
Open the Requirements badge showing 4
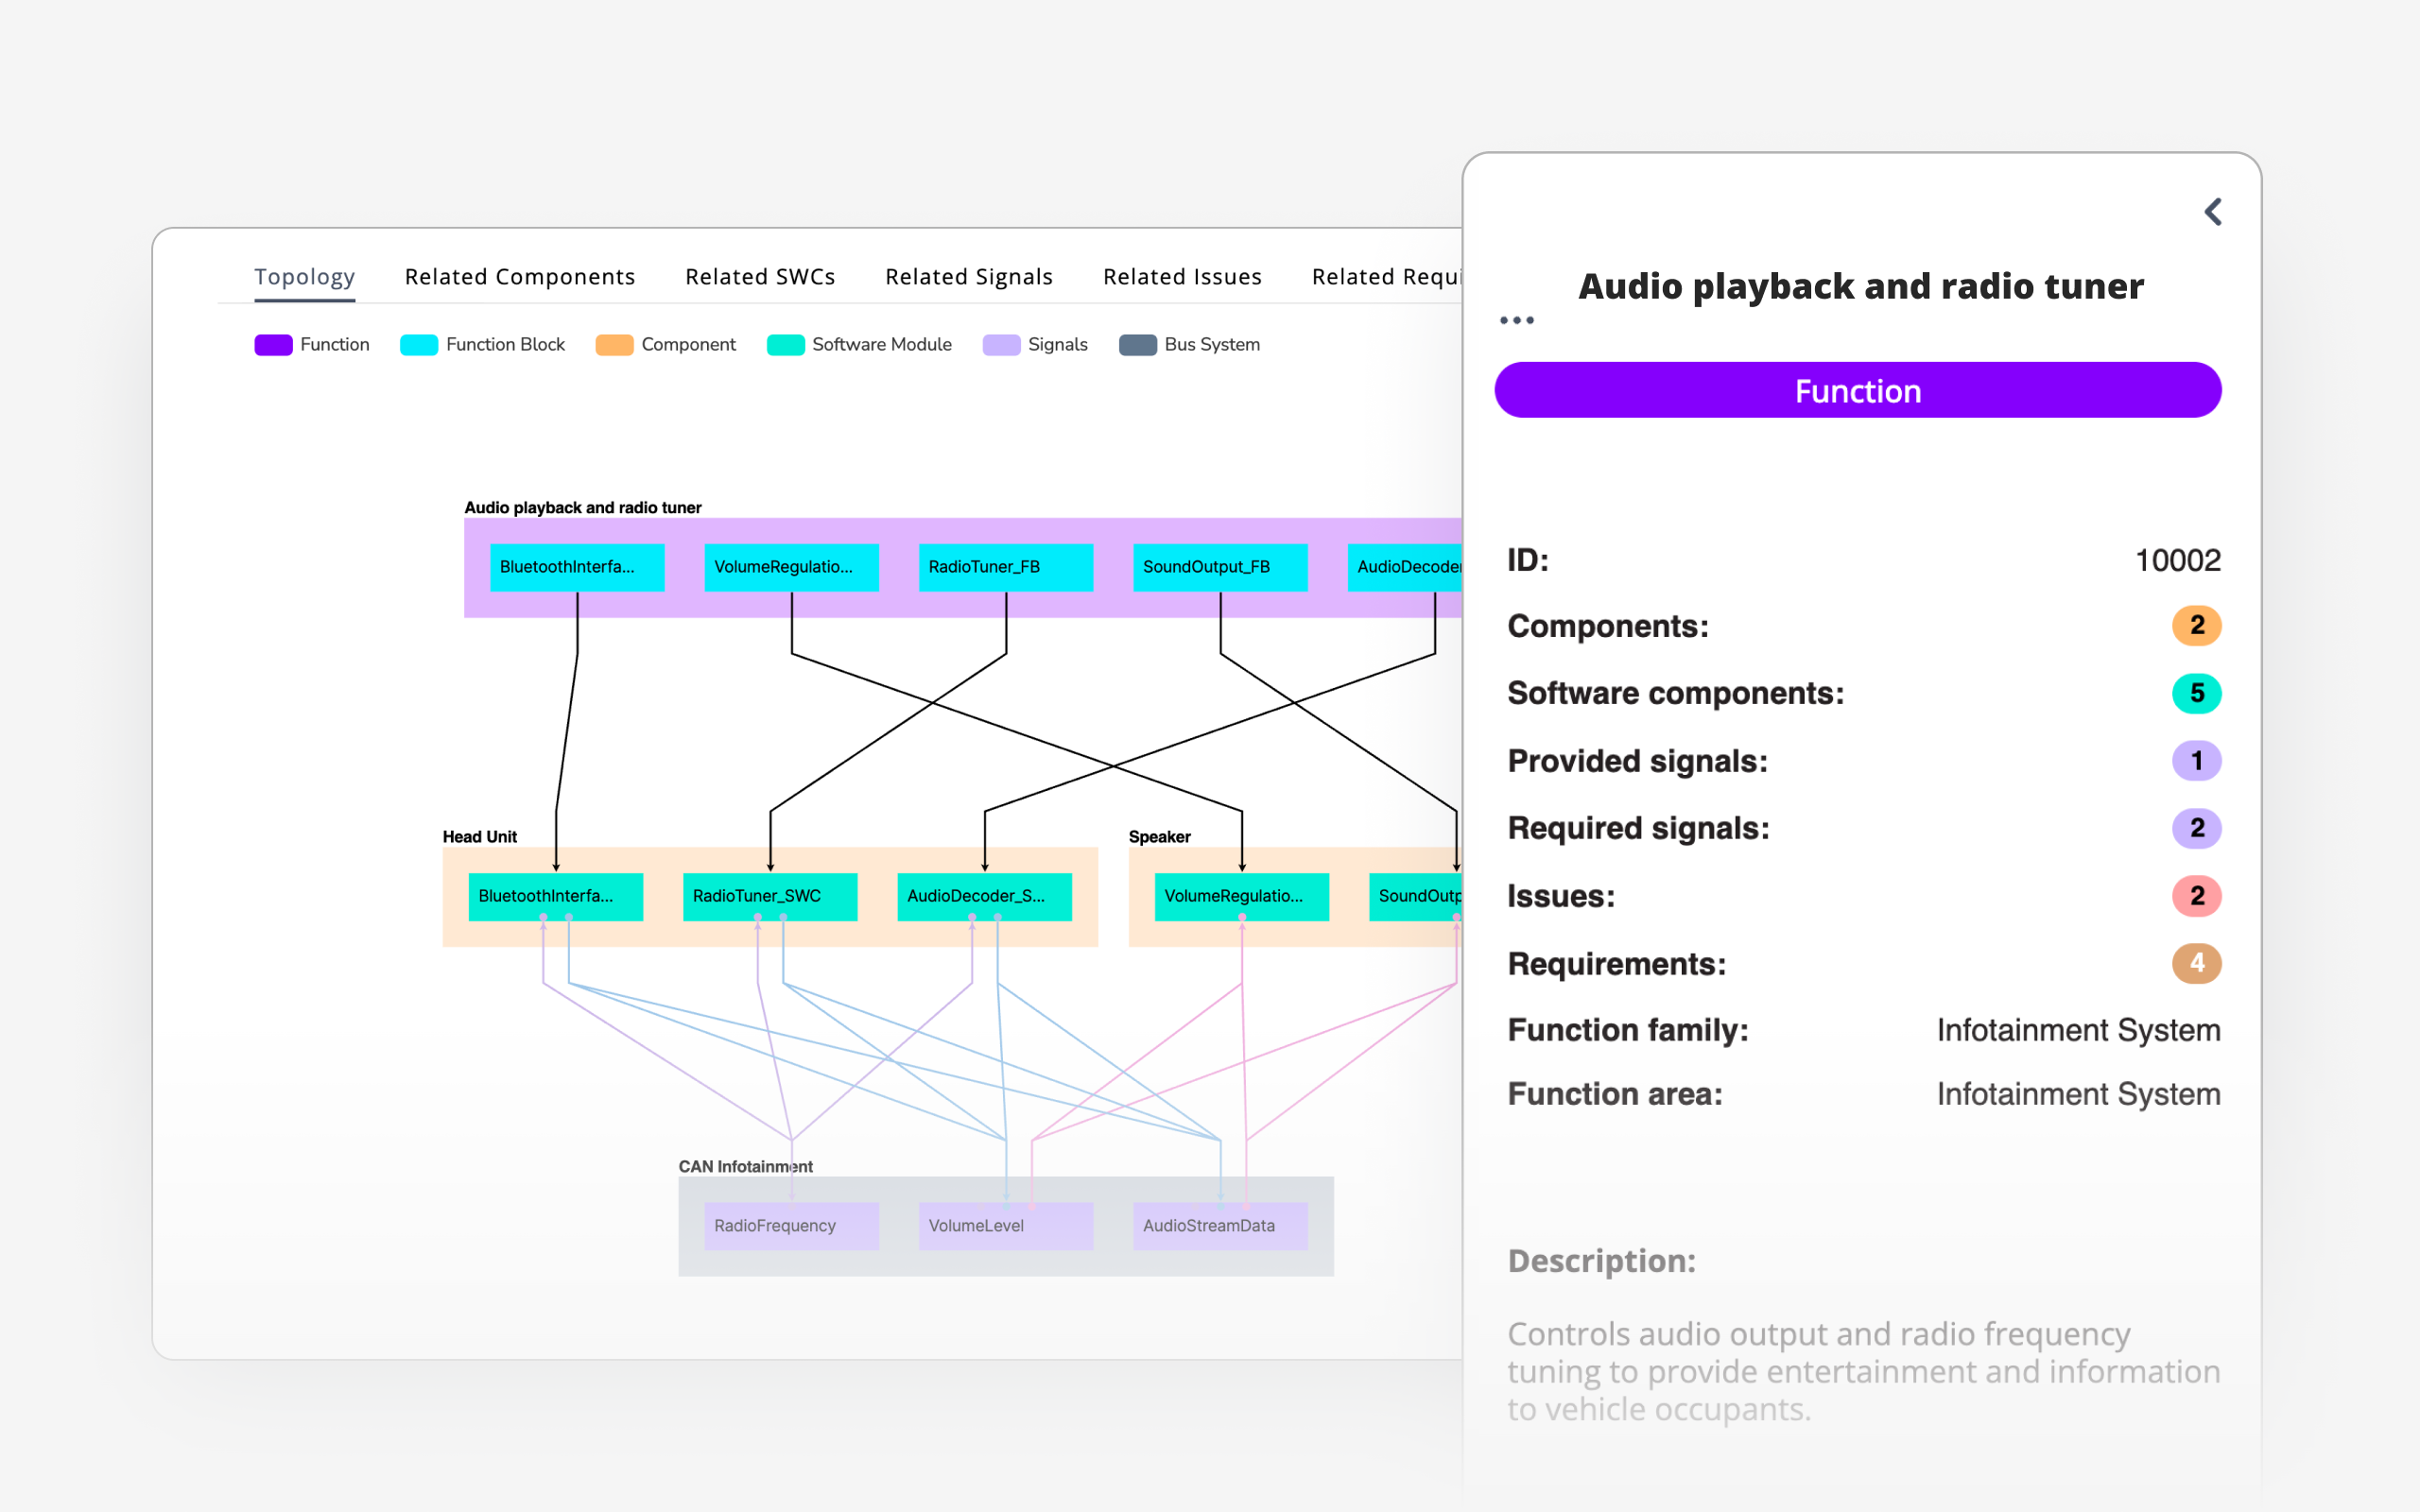[2197, 963]
